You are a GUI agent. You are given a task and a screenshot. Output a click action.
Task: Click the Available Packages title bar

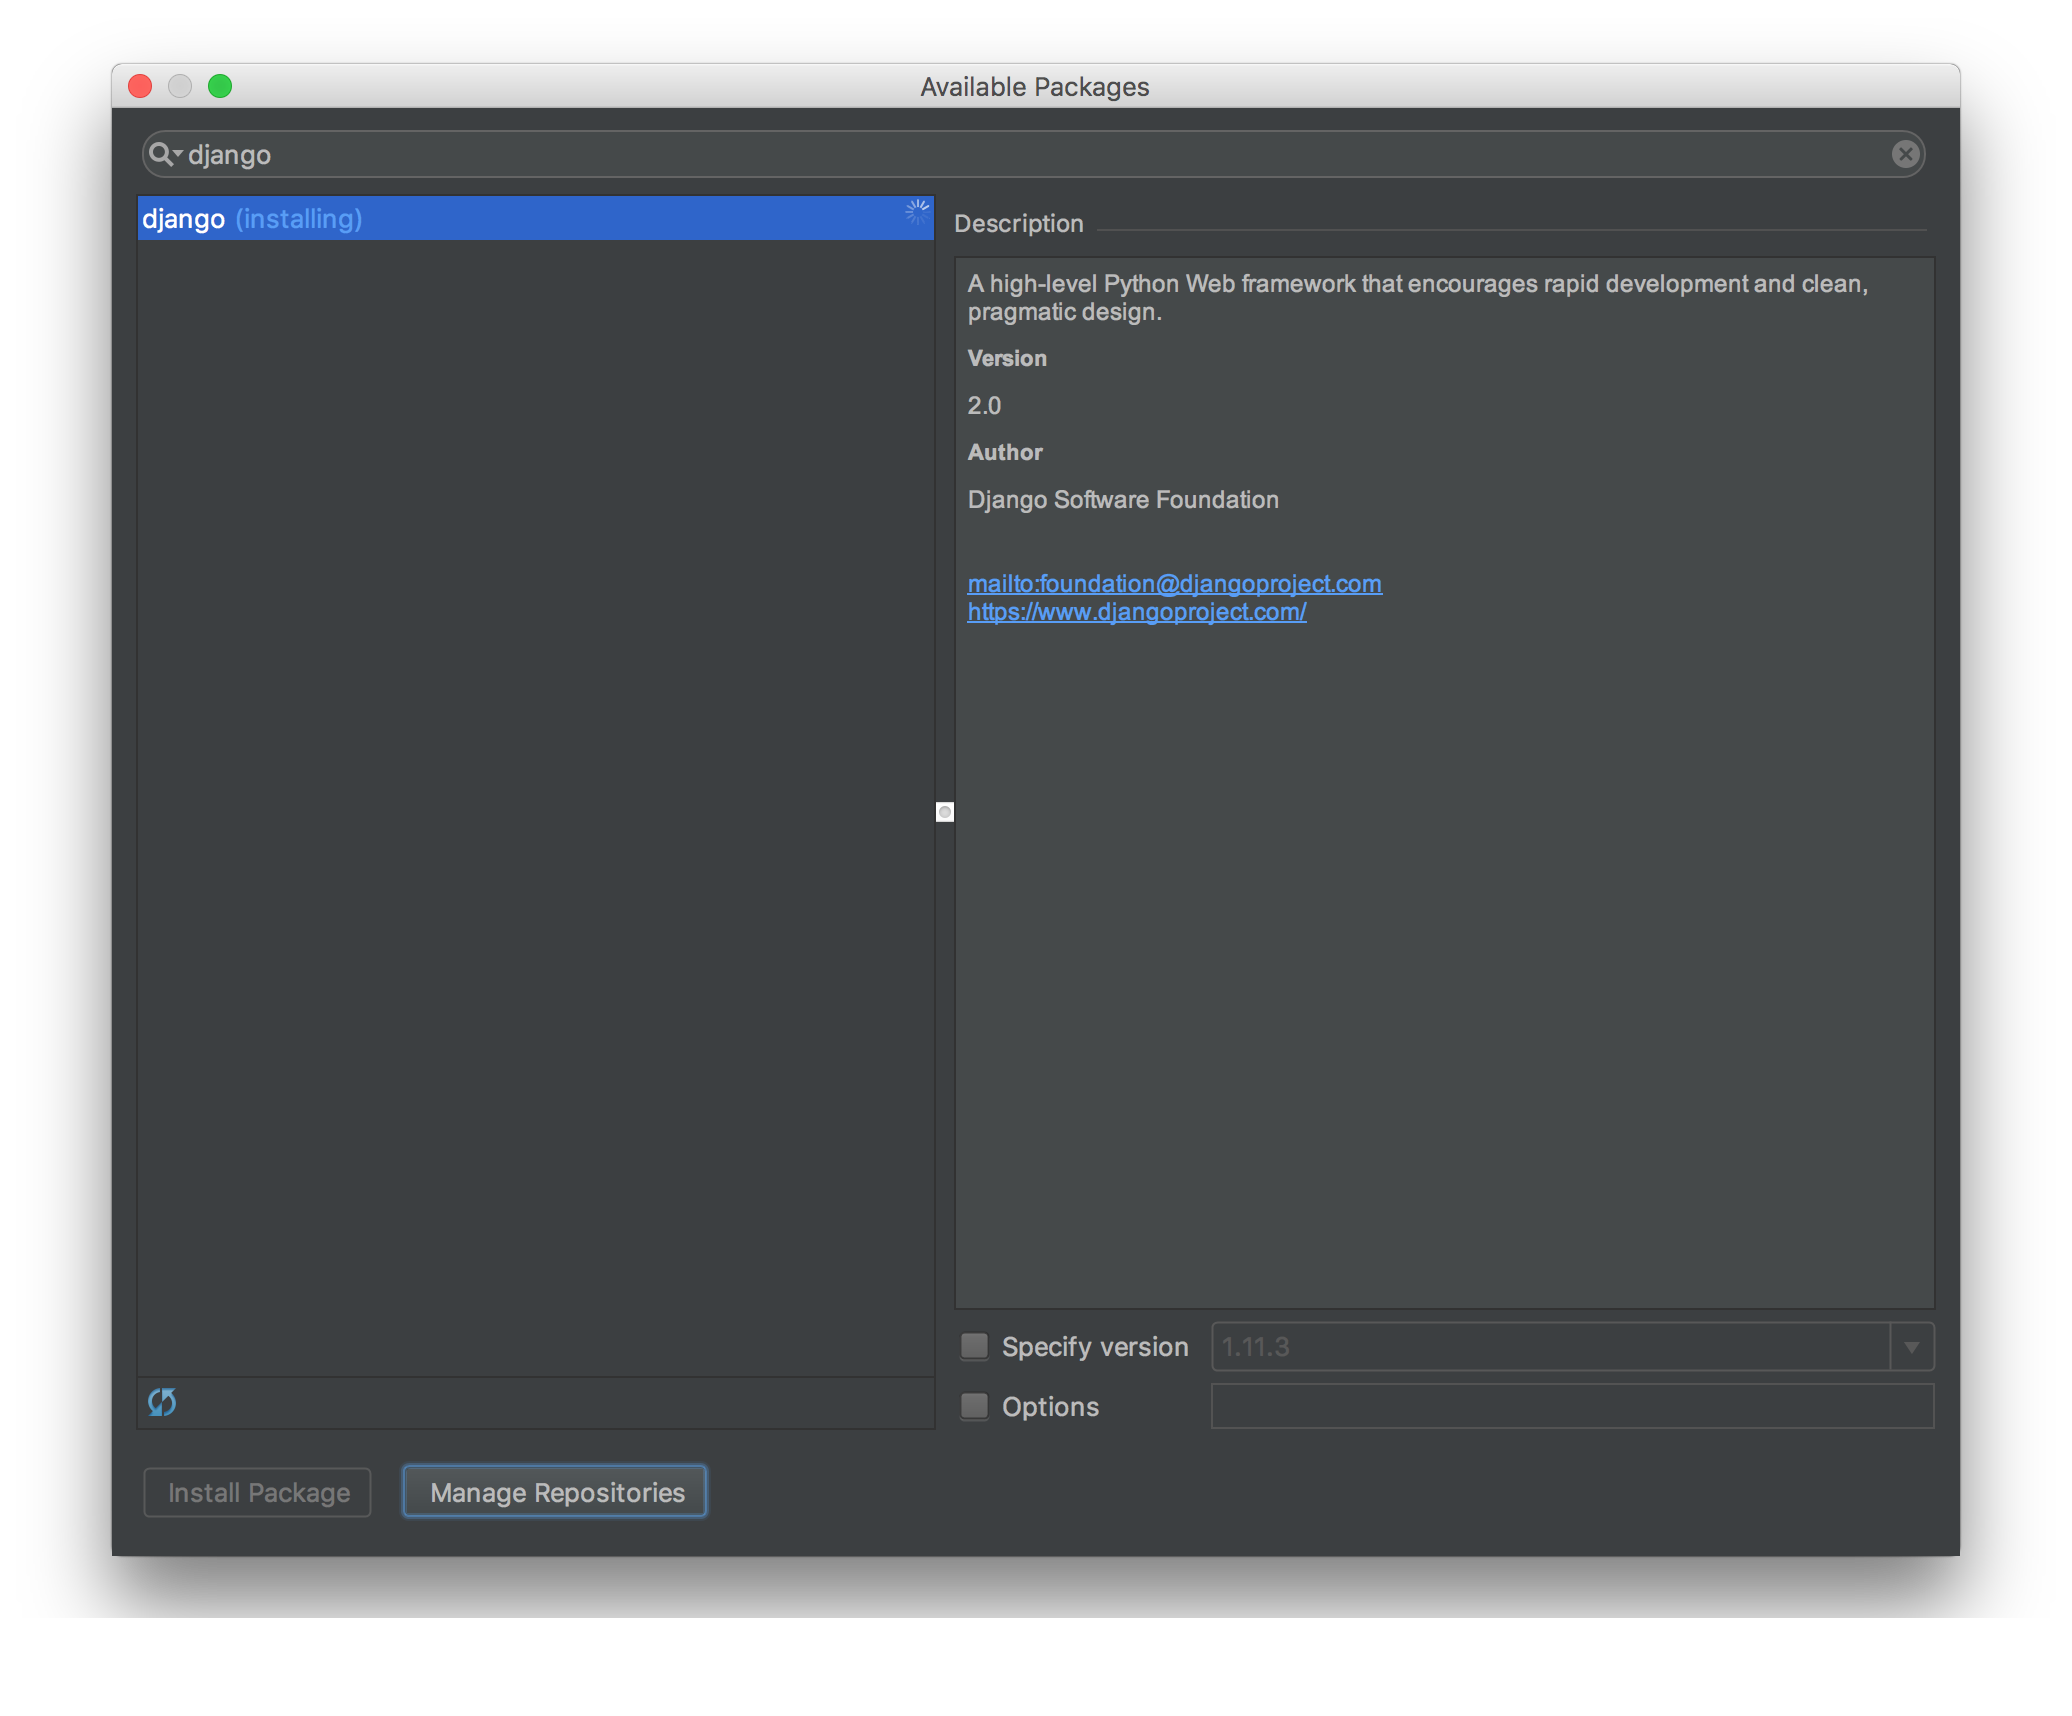point(1034,87)
